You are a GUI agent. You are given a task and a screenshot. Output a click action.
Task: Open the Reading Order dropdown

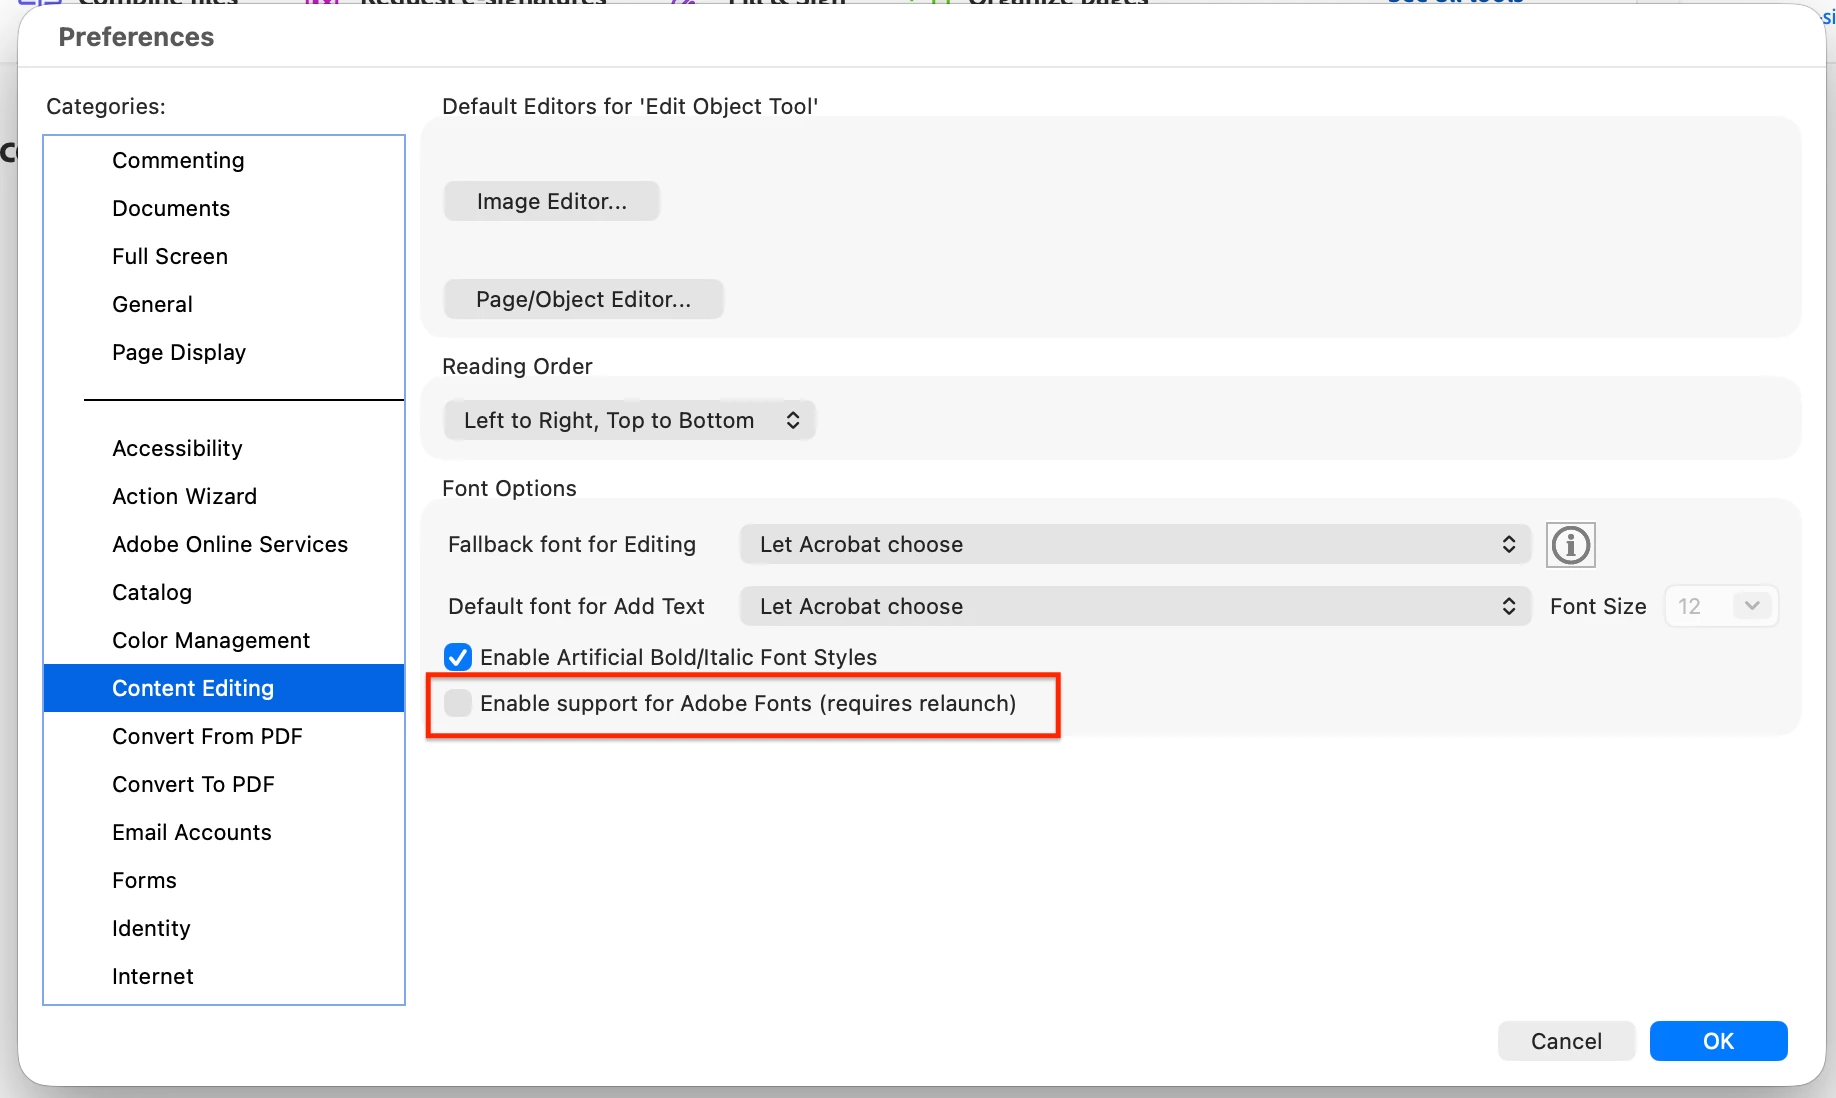pyautogui.click(x=630, y=420)
